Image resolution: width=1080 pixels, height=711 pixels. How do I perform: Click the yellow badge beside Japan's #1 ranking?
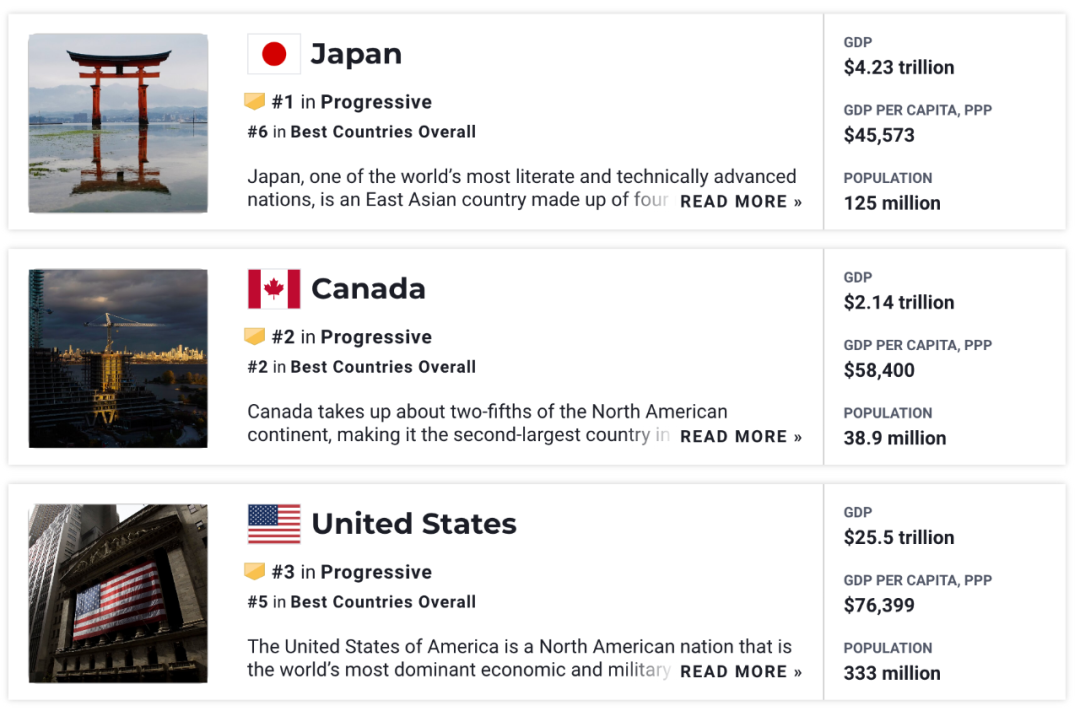[255, 102]
